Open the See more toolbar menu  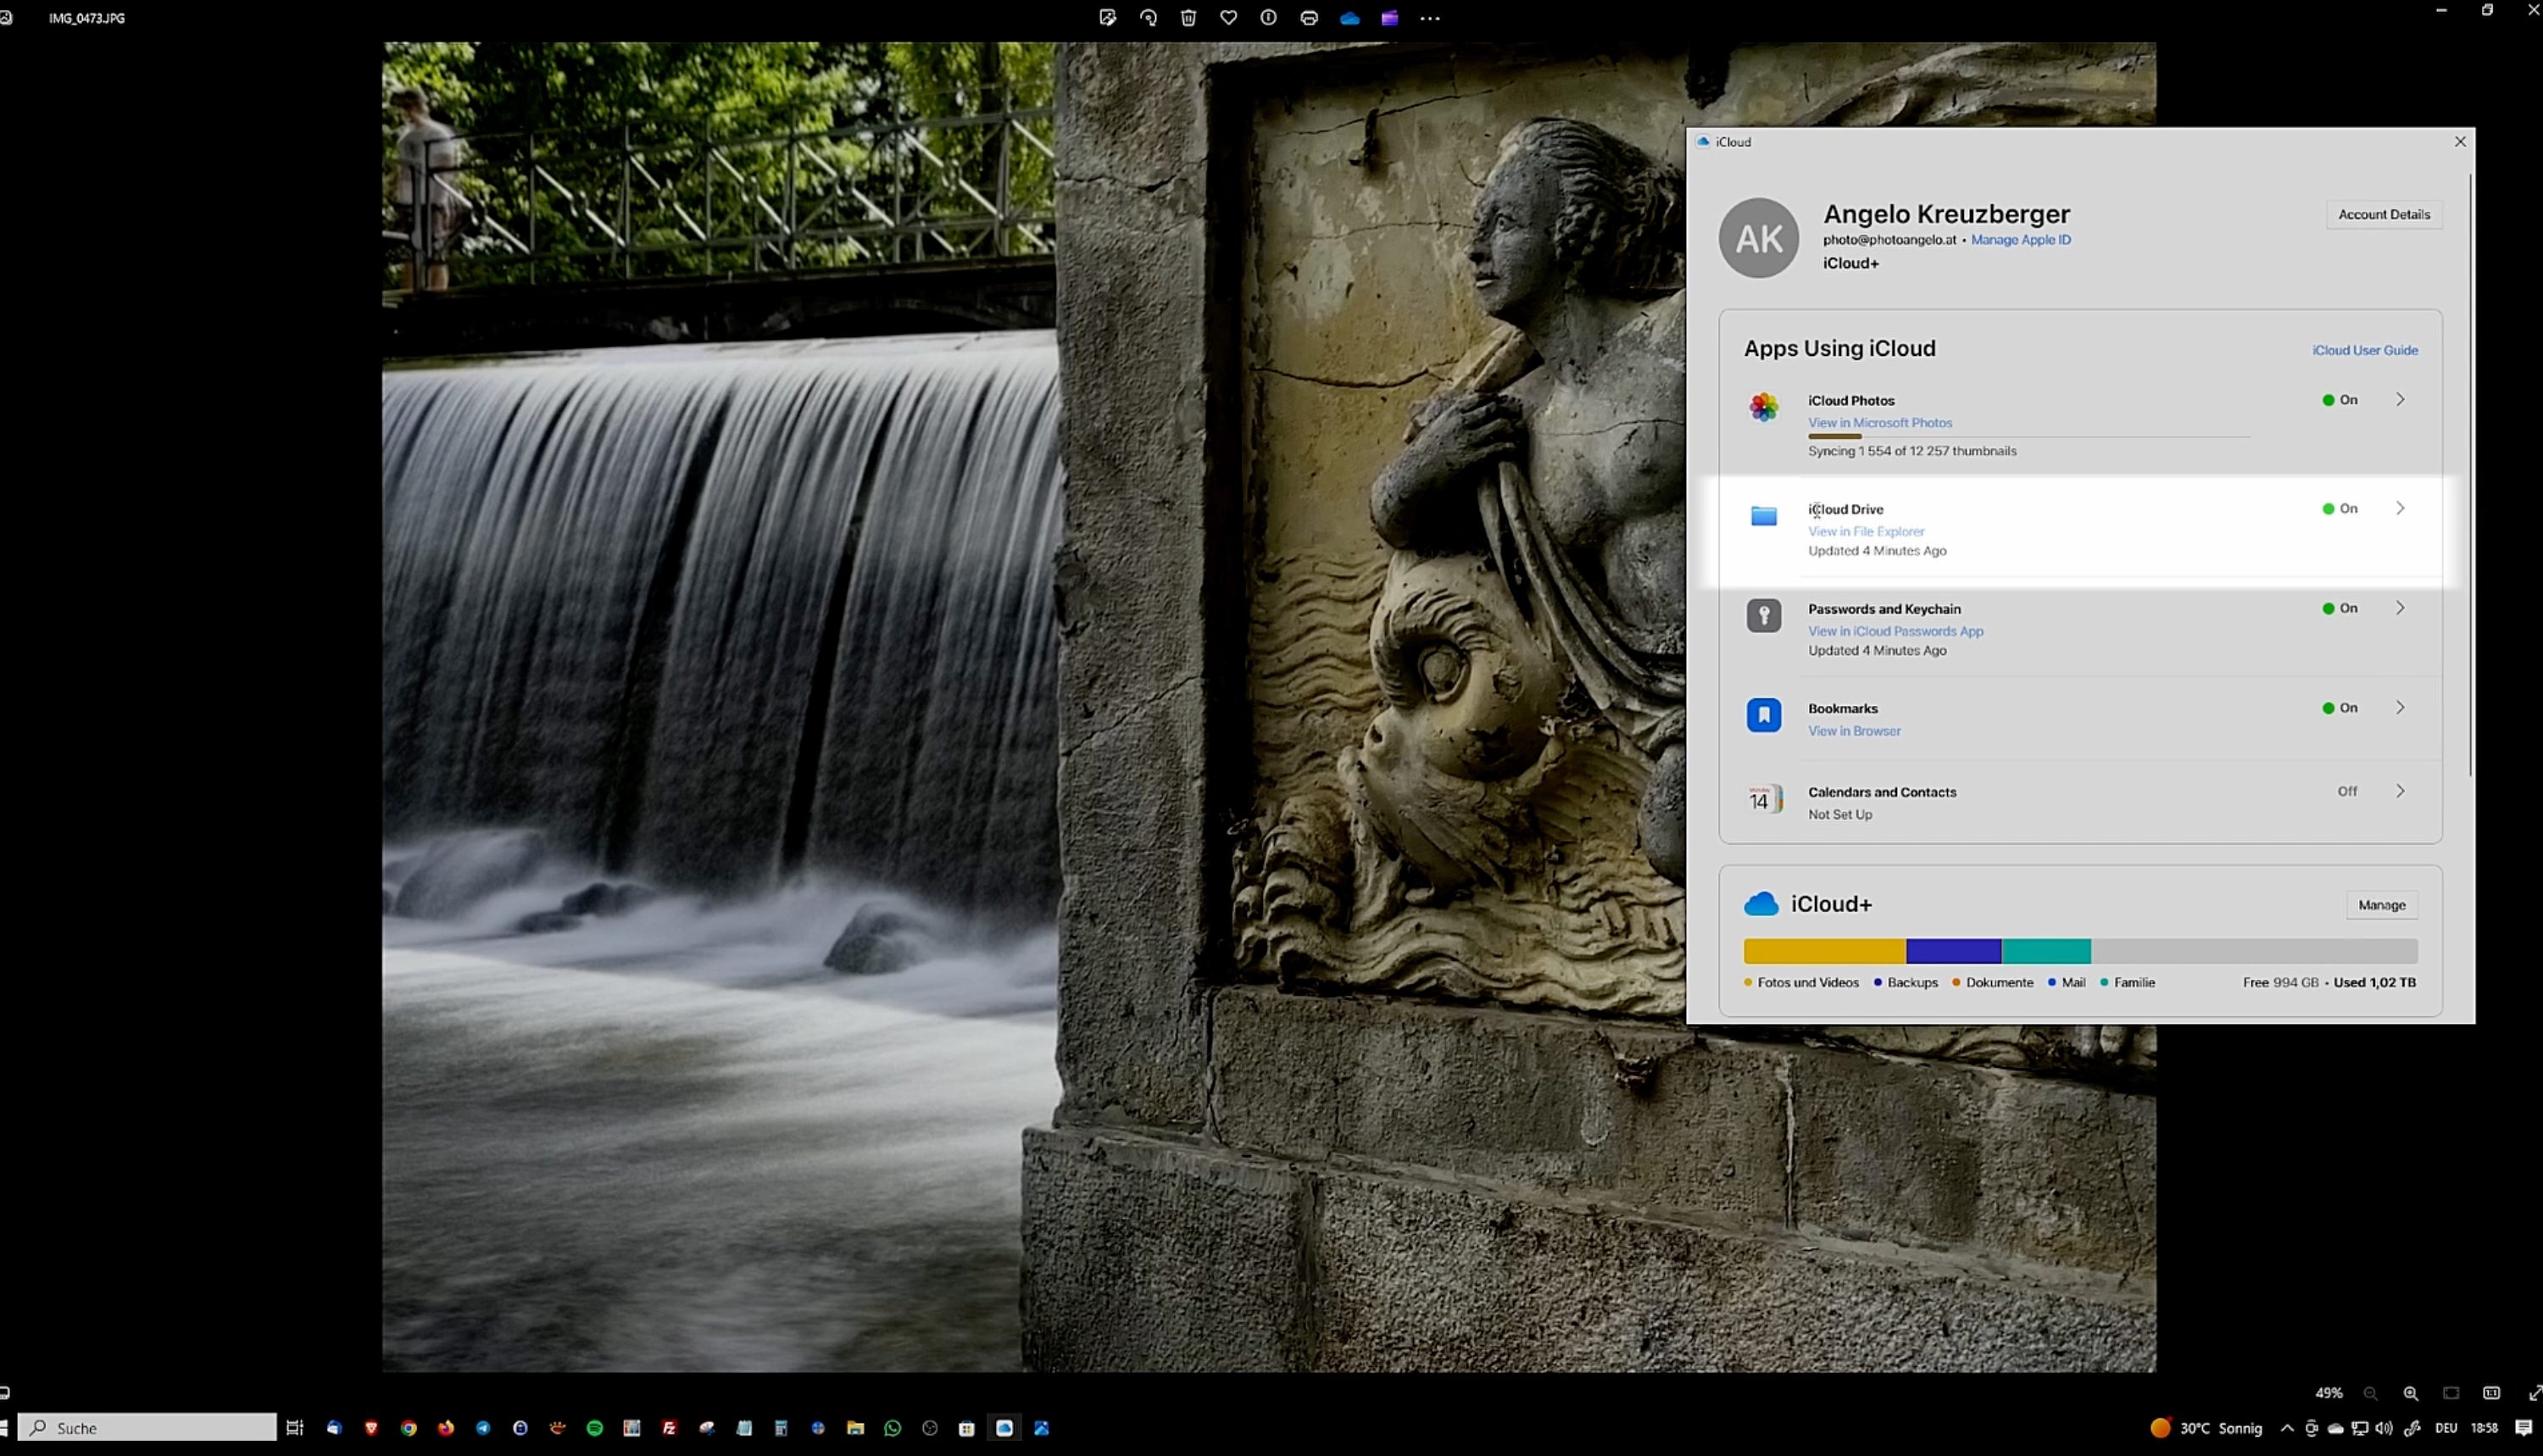pos(1430,17)
